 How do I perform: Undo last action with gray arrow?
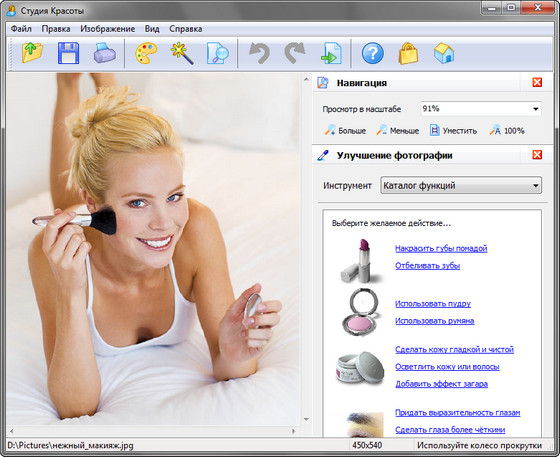259,53
